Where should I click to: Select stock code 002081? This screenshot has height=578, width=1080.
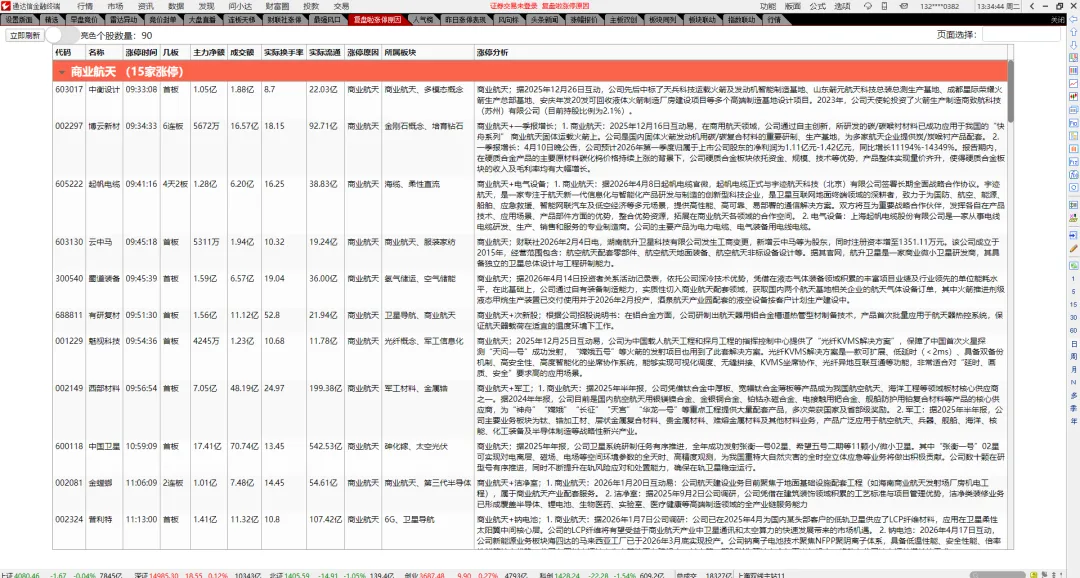click(69, 483)
